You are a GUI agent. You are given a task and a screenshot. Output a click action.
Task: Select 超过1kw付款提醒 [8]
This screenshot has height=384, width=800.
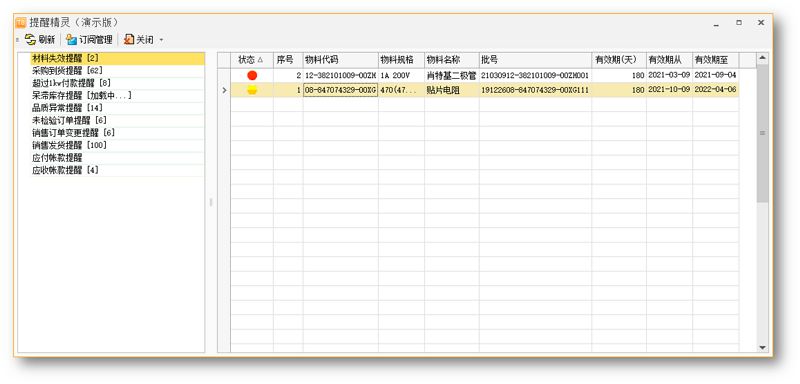(x=117, y=83)
